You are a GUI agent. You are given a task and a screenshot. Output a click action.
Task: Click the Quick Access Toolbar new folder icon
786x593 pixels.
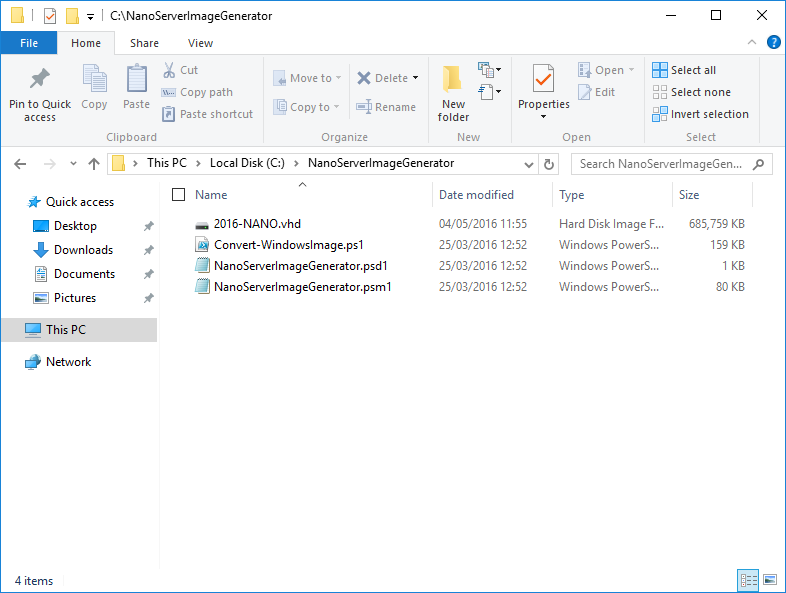[x=72, y=16]
